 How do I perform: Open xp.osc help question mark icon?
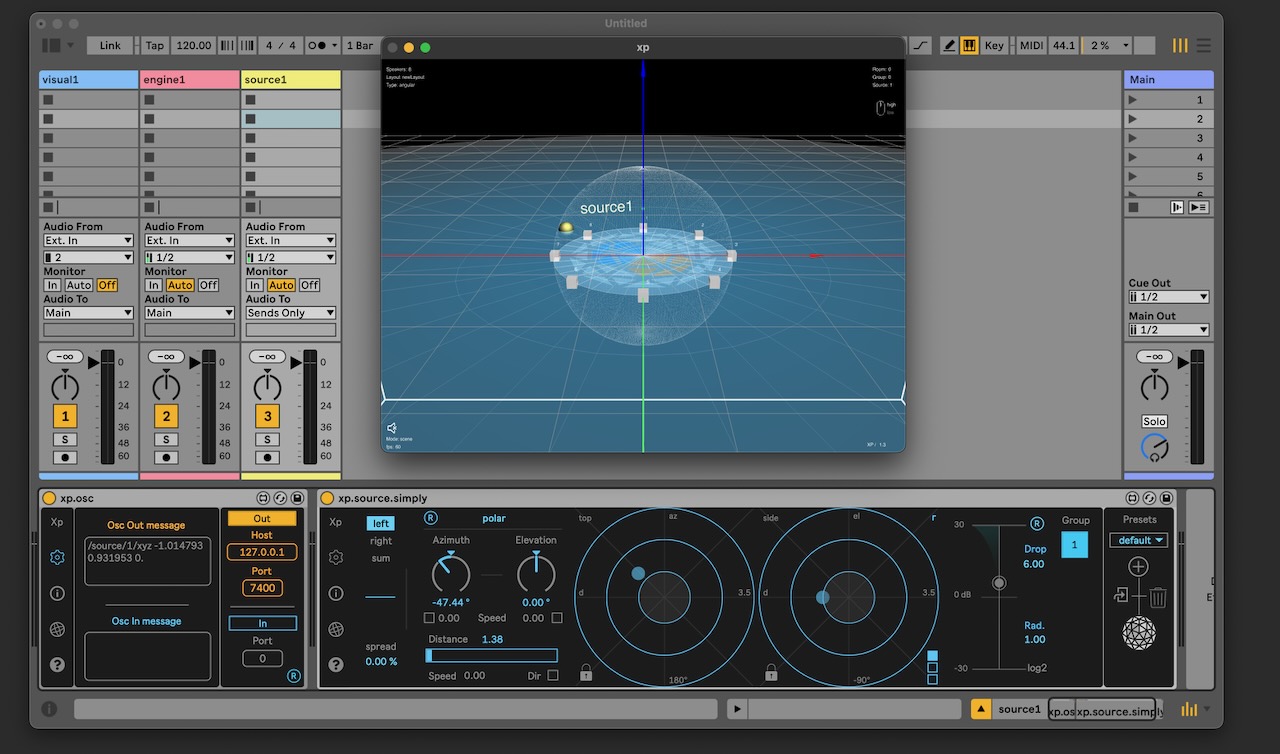(x=57, y=664)
